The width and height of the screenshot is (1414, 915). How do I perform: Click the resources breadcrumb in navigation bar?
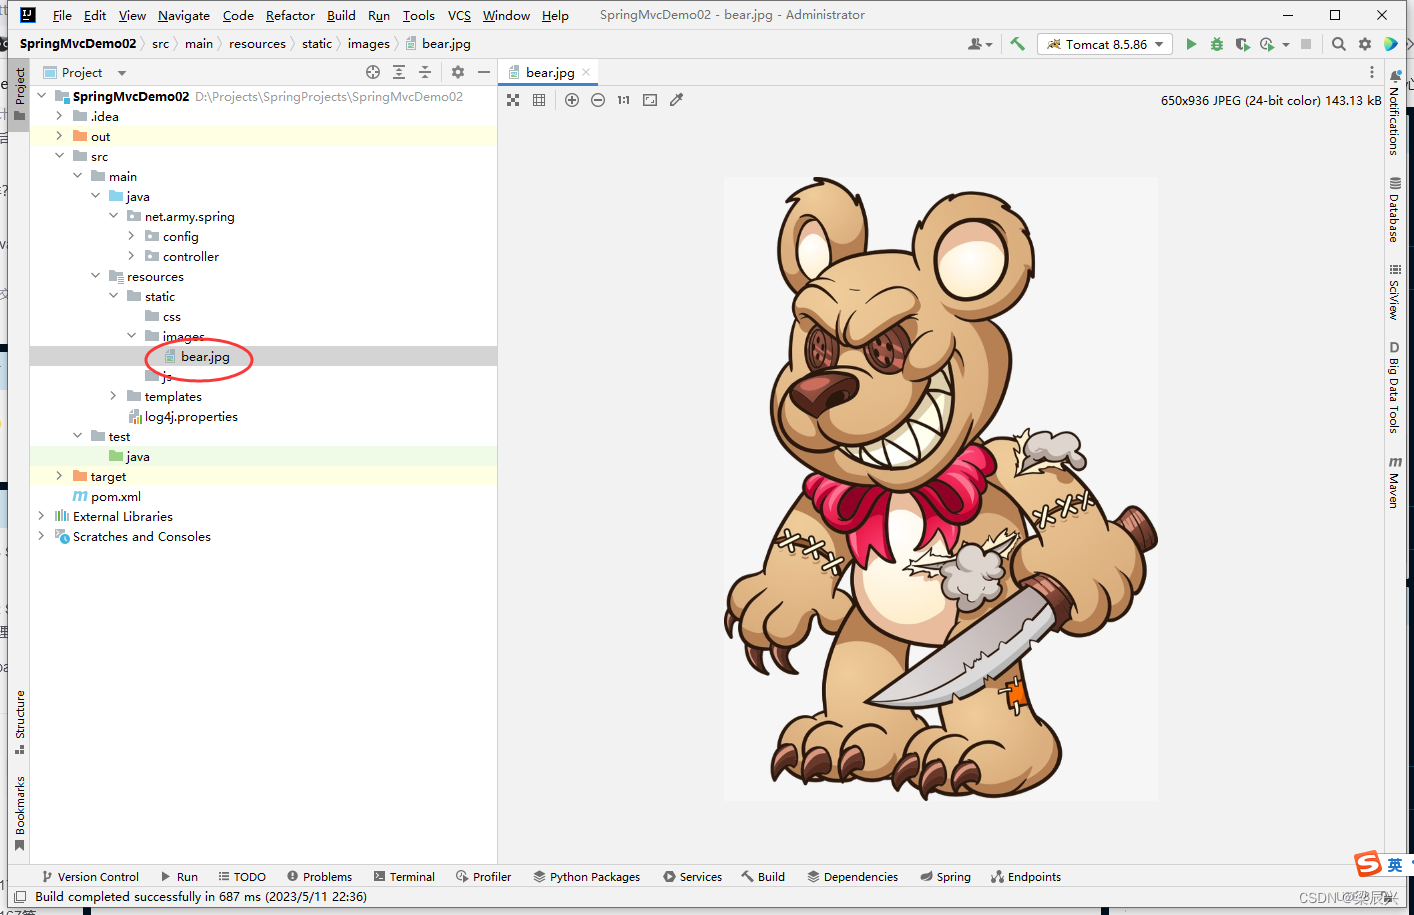click(x=257, y=44)
